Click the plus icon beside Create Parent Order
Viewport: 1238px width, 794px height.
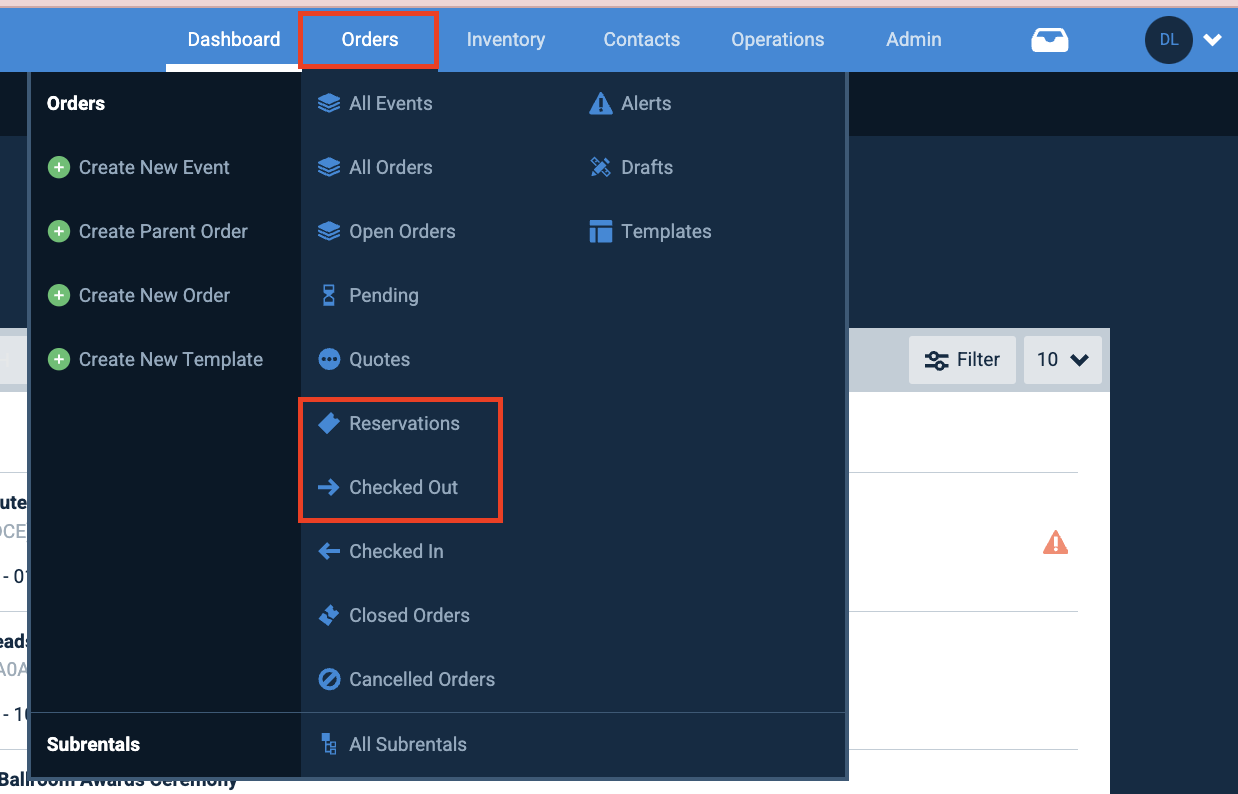pyautogui.click(x=59, y=231)
